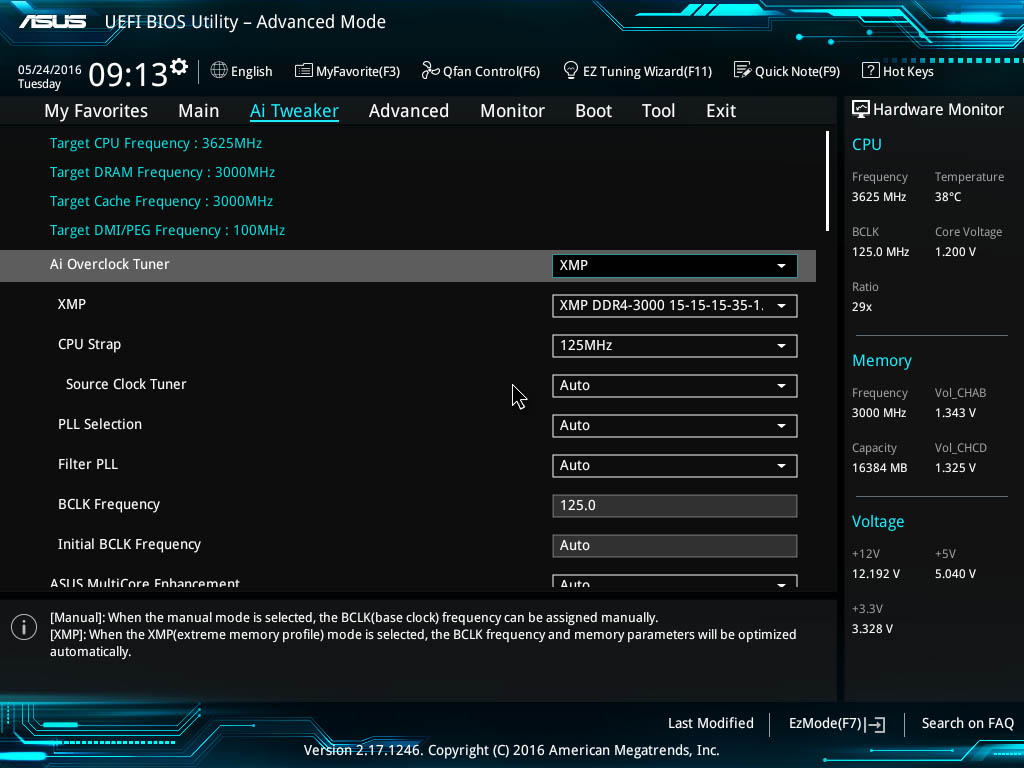Select the BCLK Frequency label
The image size is (1024, 768).
coord(109,504)
